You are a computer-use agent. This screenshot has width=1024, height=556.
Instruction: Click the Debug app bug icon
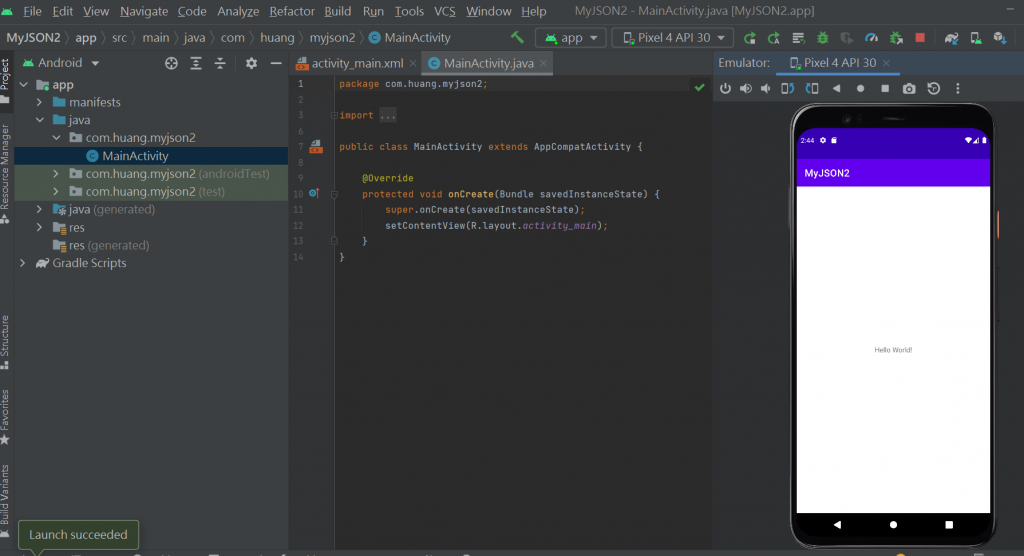click(822, 38)
